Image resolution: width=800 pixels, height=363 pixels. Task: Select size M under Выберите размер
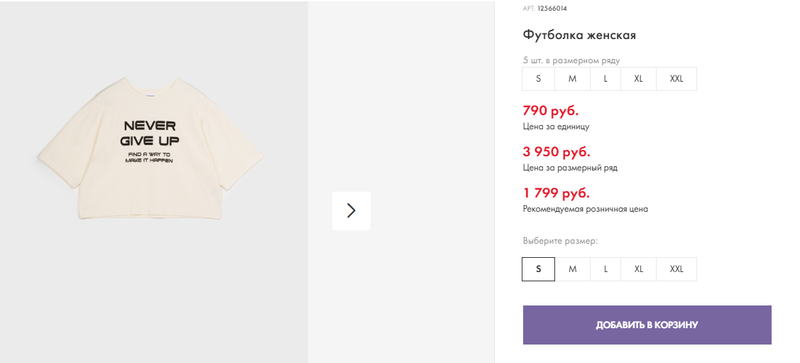click(x=572, y=269)
